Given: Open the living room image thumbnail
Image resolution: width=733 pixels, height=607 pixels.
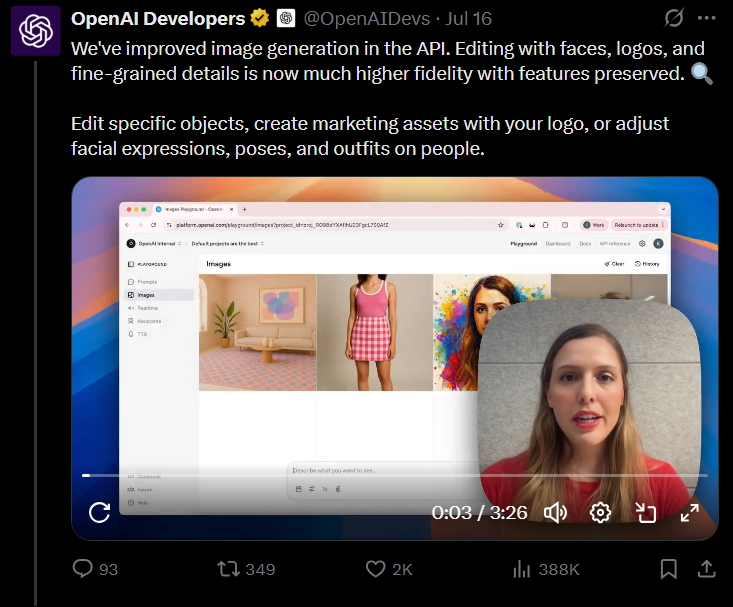Looking at the screenshot, I should click(258, 332).
